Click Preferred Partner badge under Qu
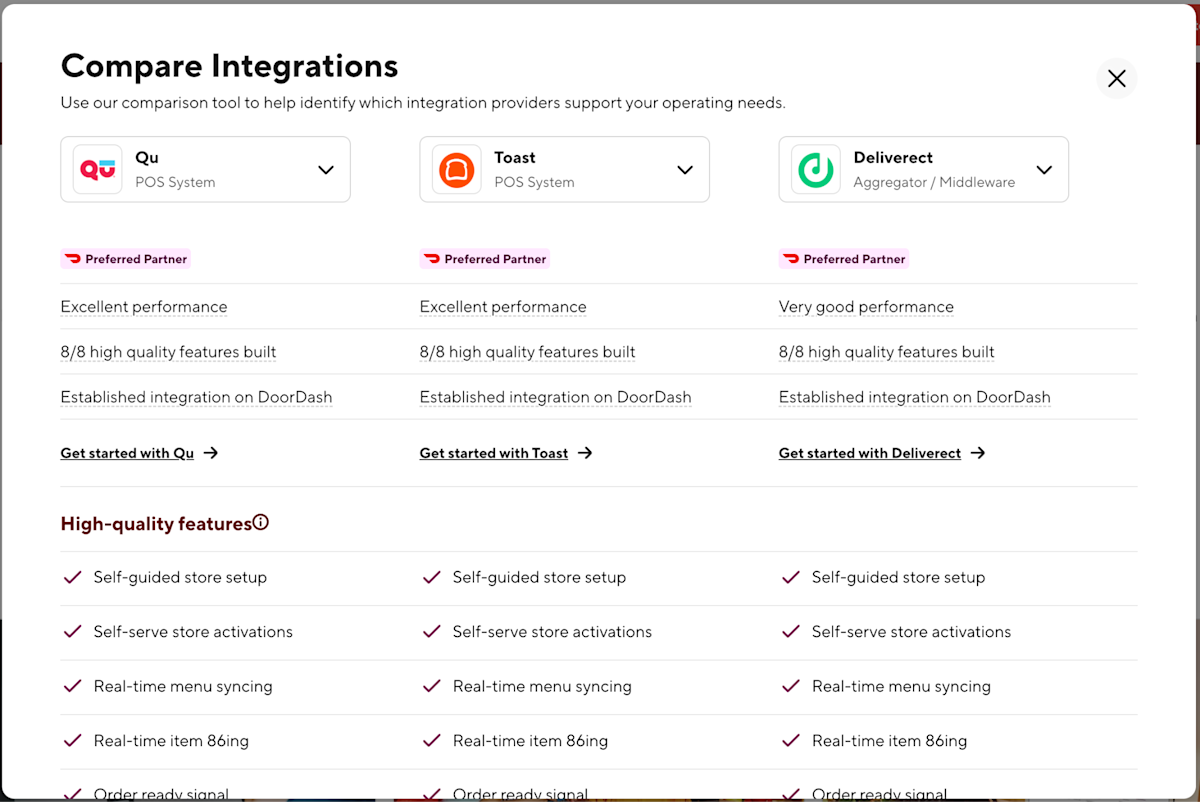This screenshot has width=1200, height=802. (125, 259)
